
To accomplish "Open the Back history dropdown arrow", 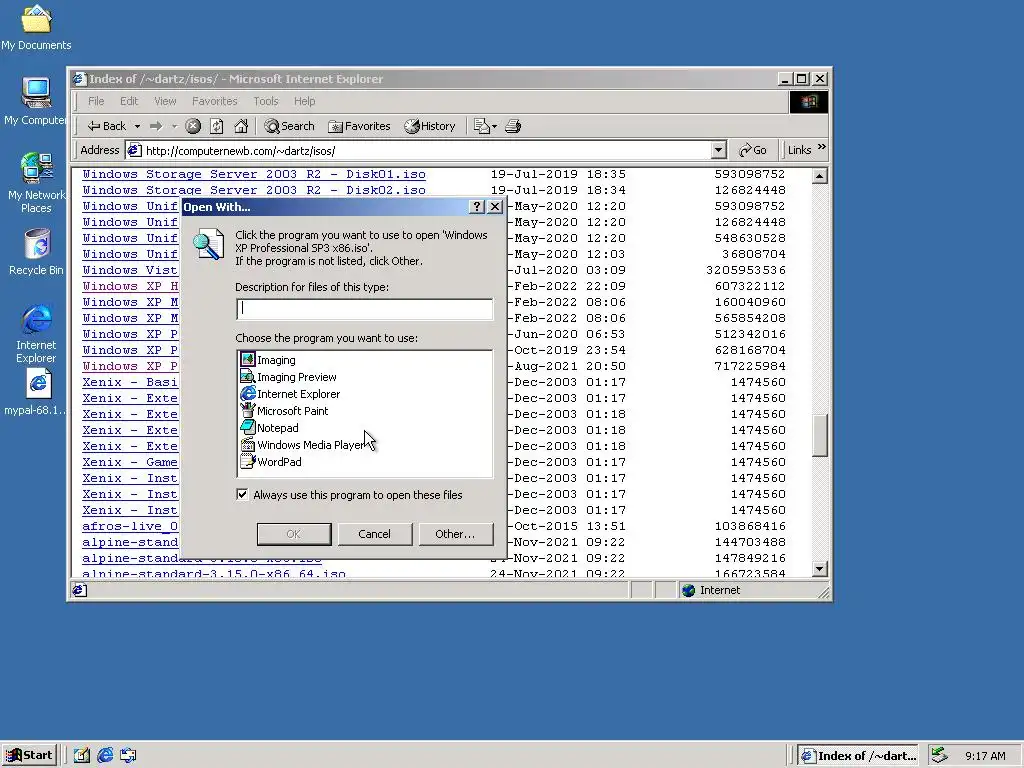I will point(137,126).
